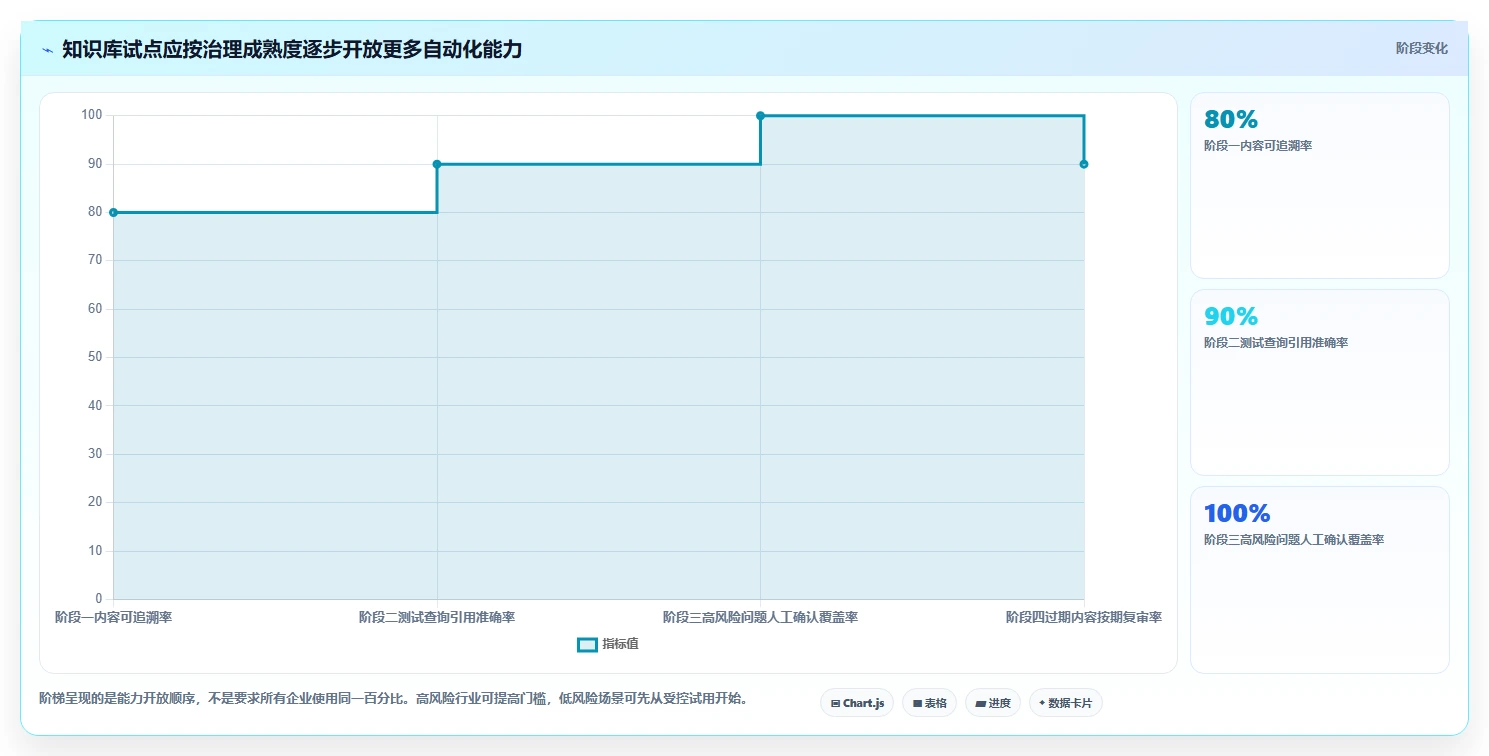The height and width of the screenshot is (756, 1489).
Task: Click the 90% value text
Action: tap(1231, 316)
